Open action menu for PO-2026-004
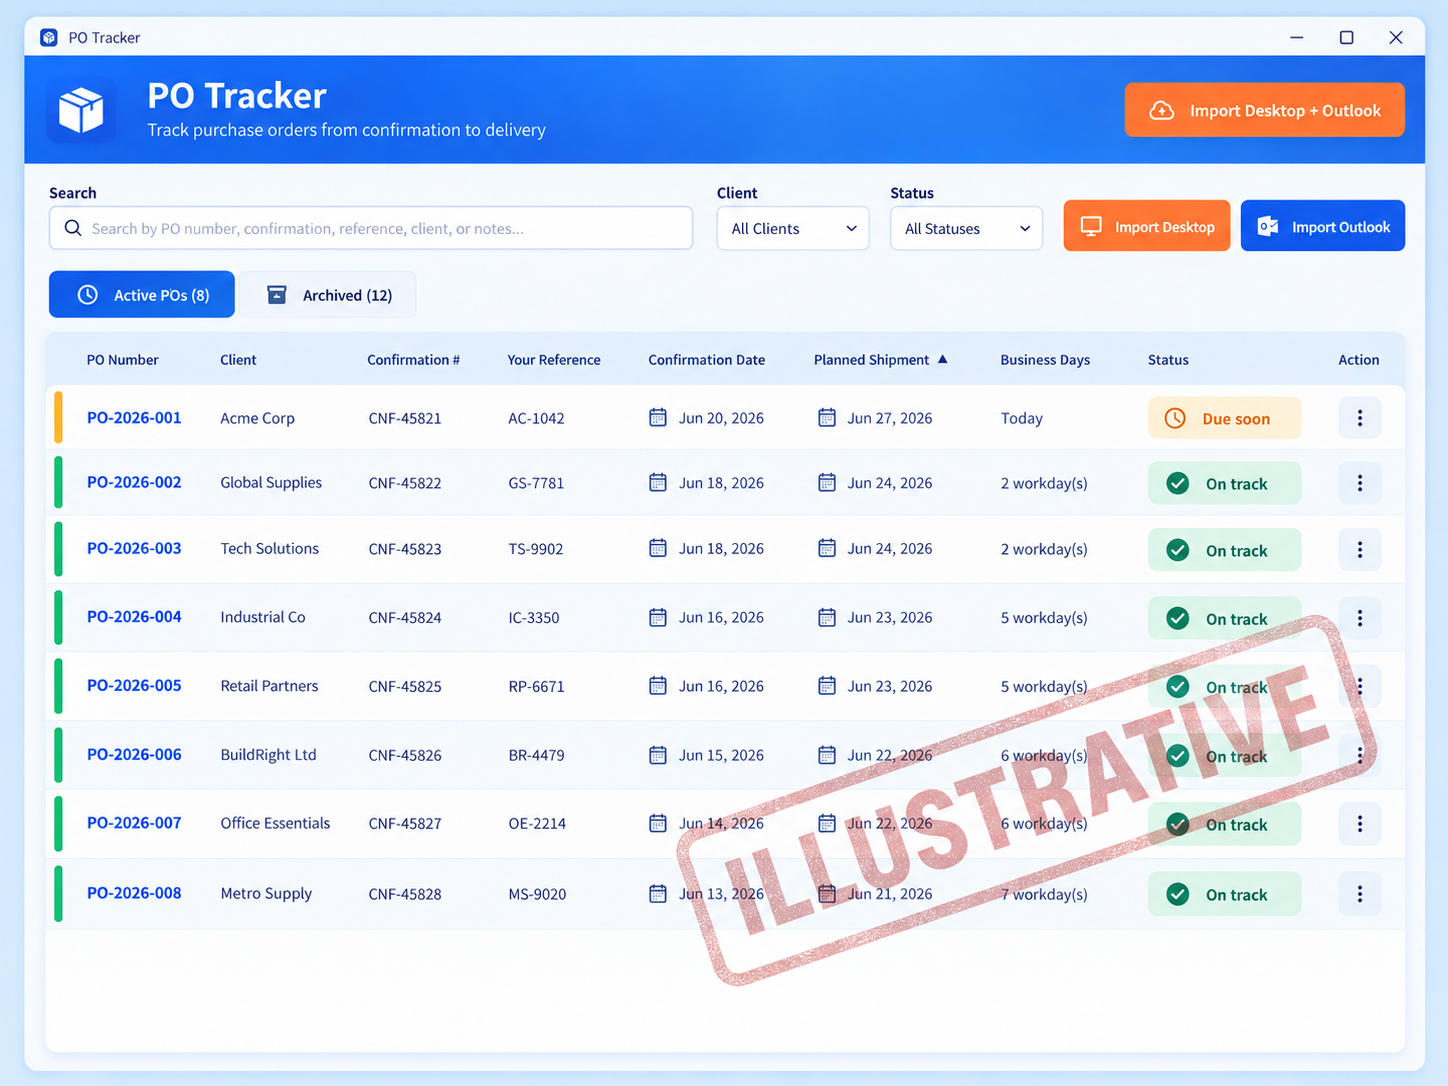Image resolution: width=1448 pixels, height=1086 pixels. pos(1359,618)
